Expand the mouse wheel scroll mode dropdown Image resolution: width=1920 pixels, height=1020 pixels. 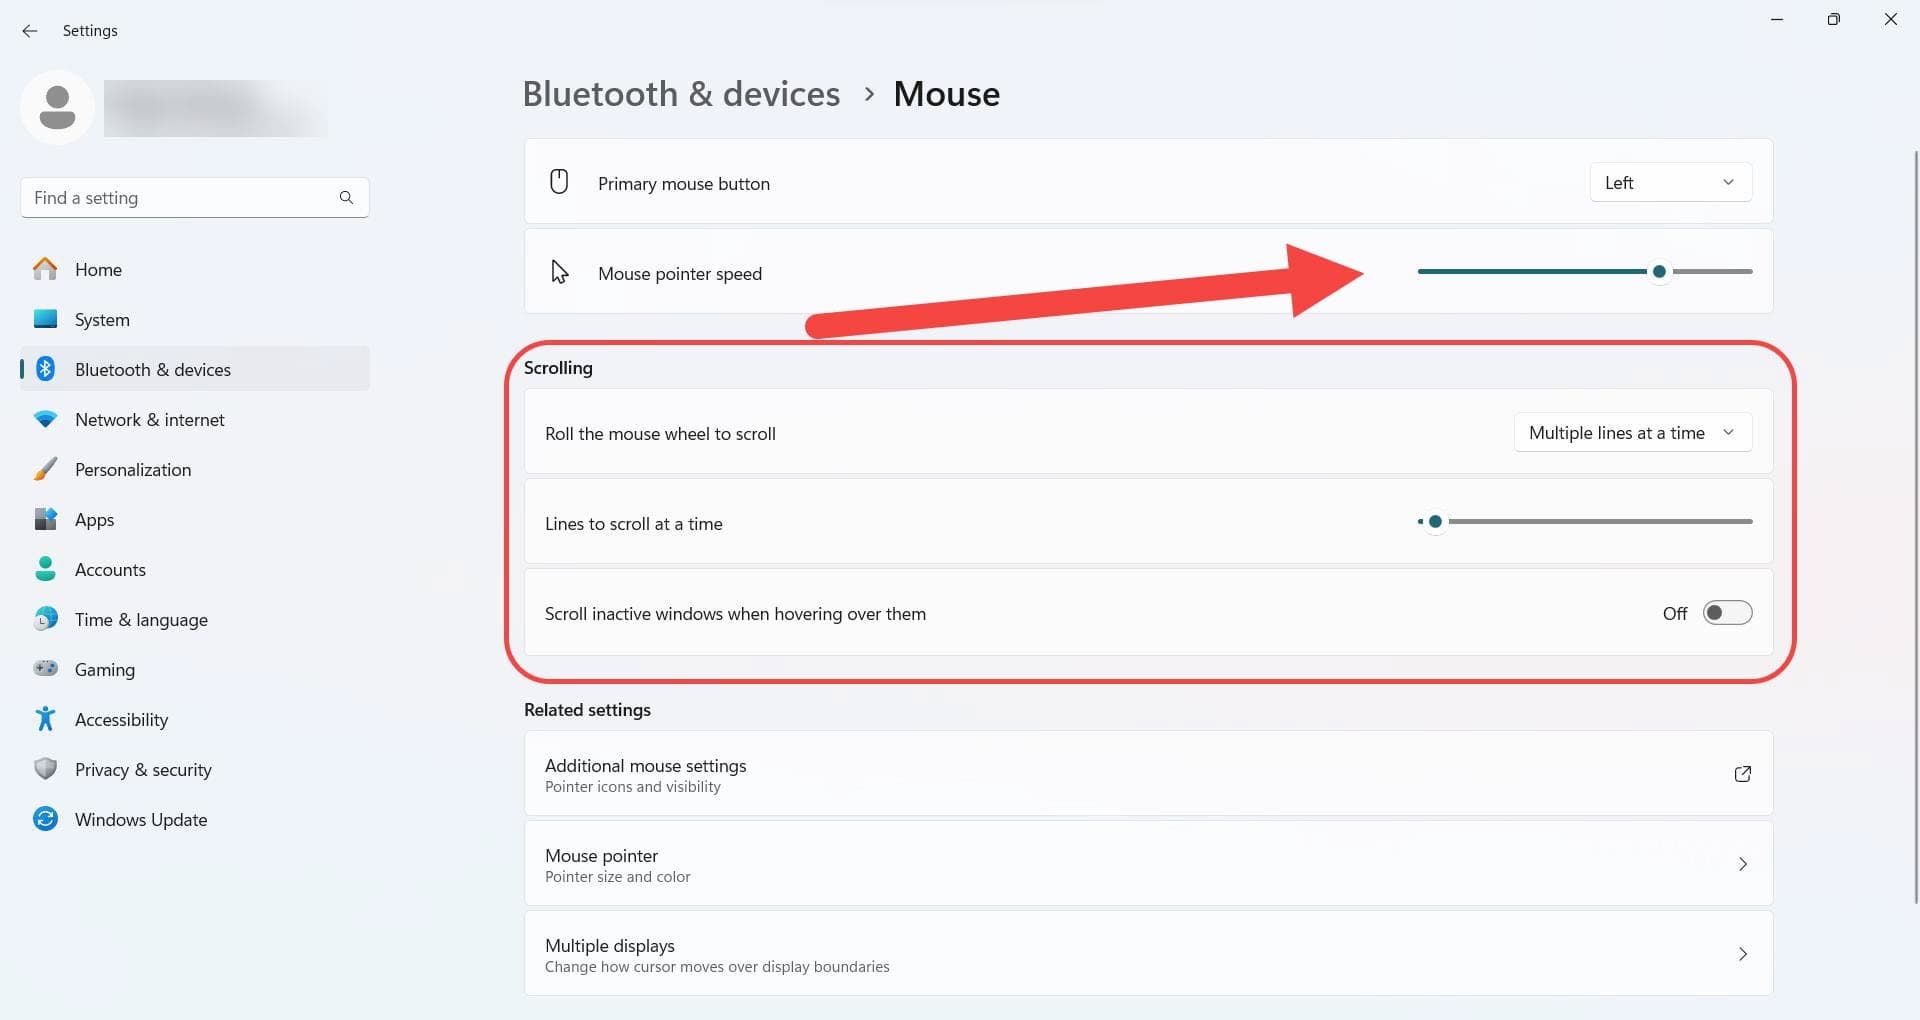(x=1632, y=432)
